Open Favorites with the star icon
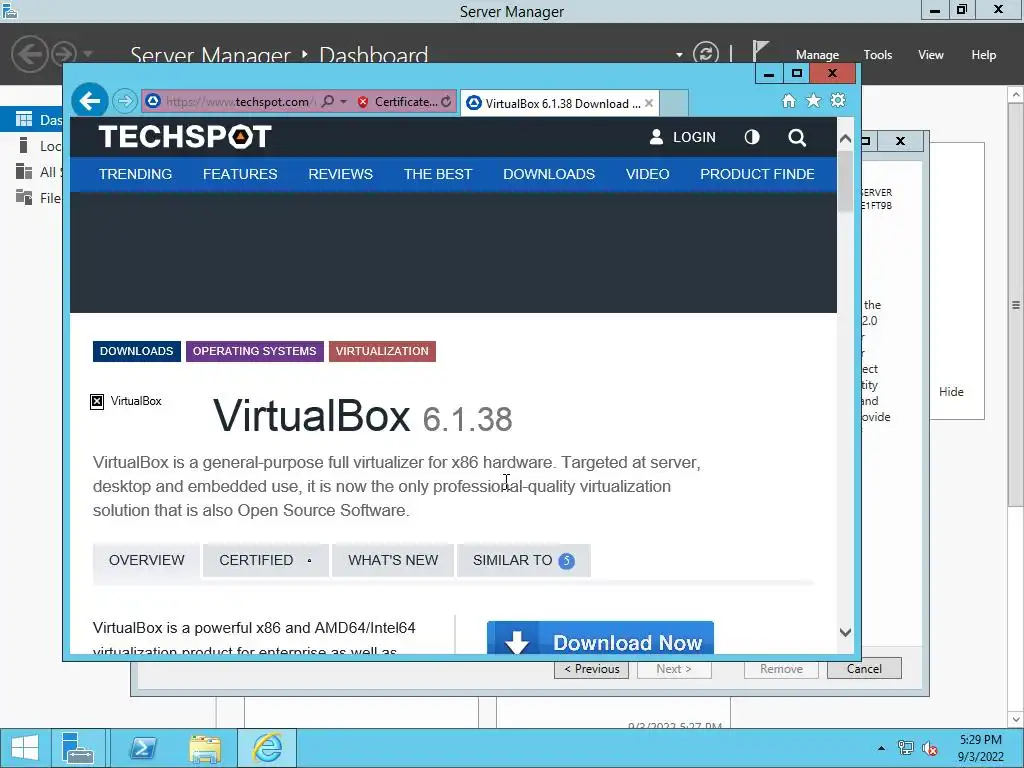 tap(813, 101)
